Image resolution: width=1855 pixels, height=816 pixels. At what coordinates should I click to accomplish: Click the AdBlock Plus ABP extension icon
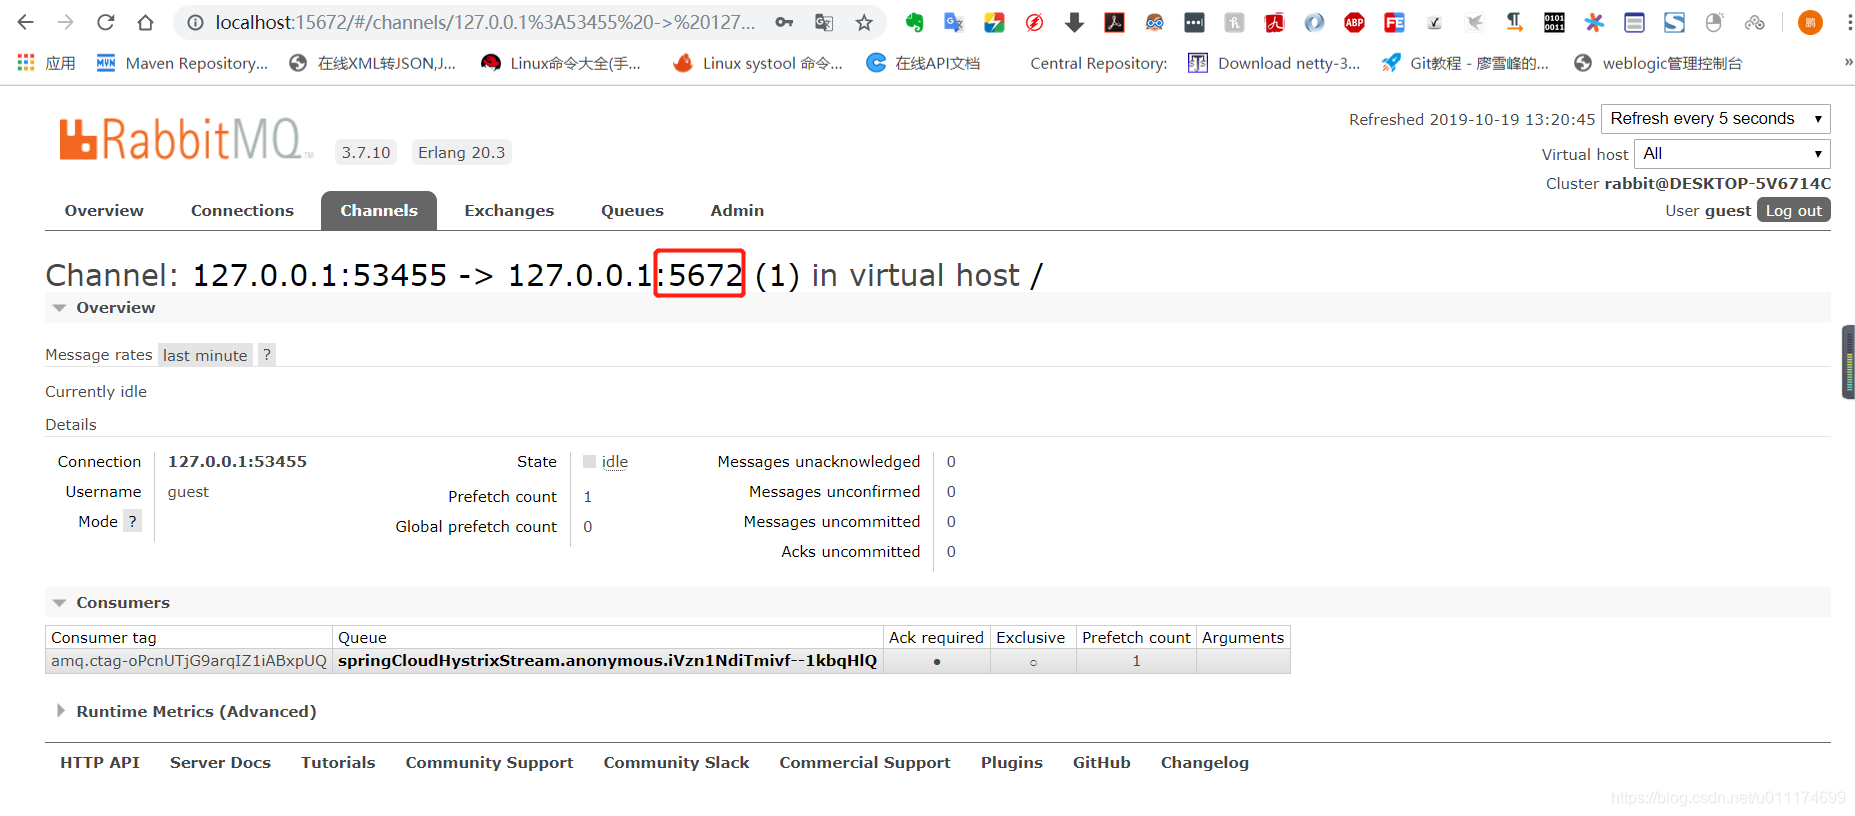click(1354, 22)
